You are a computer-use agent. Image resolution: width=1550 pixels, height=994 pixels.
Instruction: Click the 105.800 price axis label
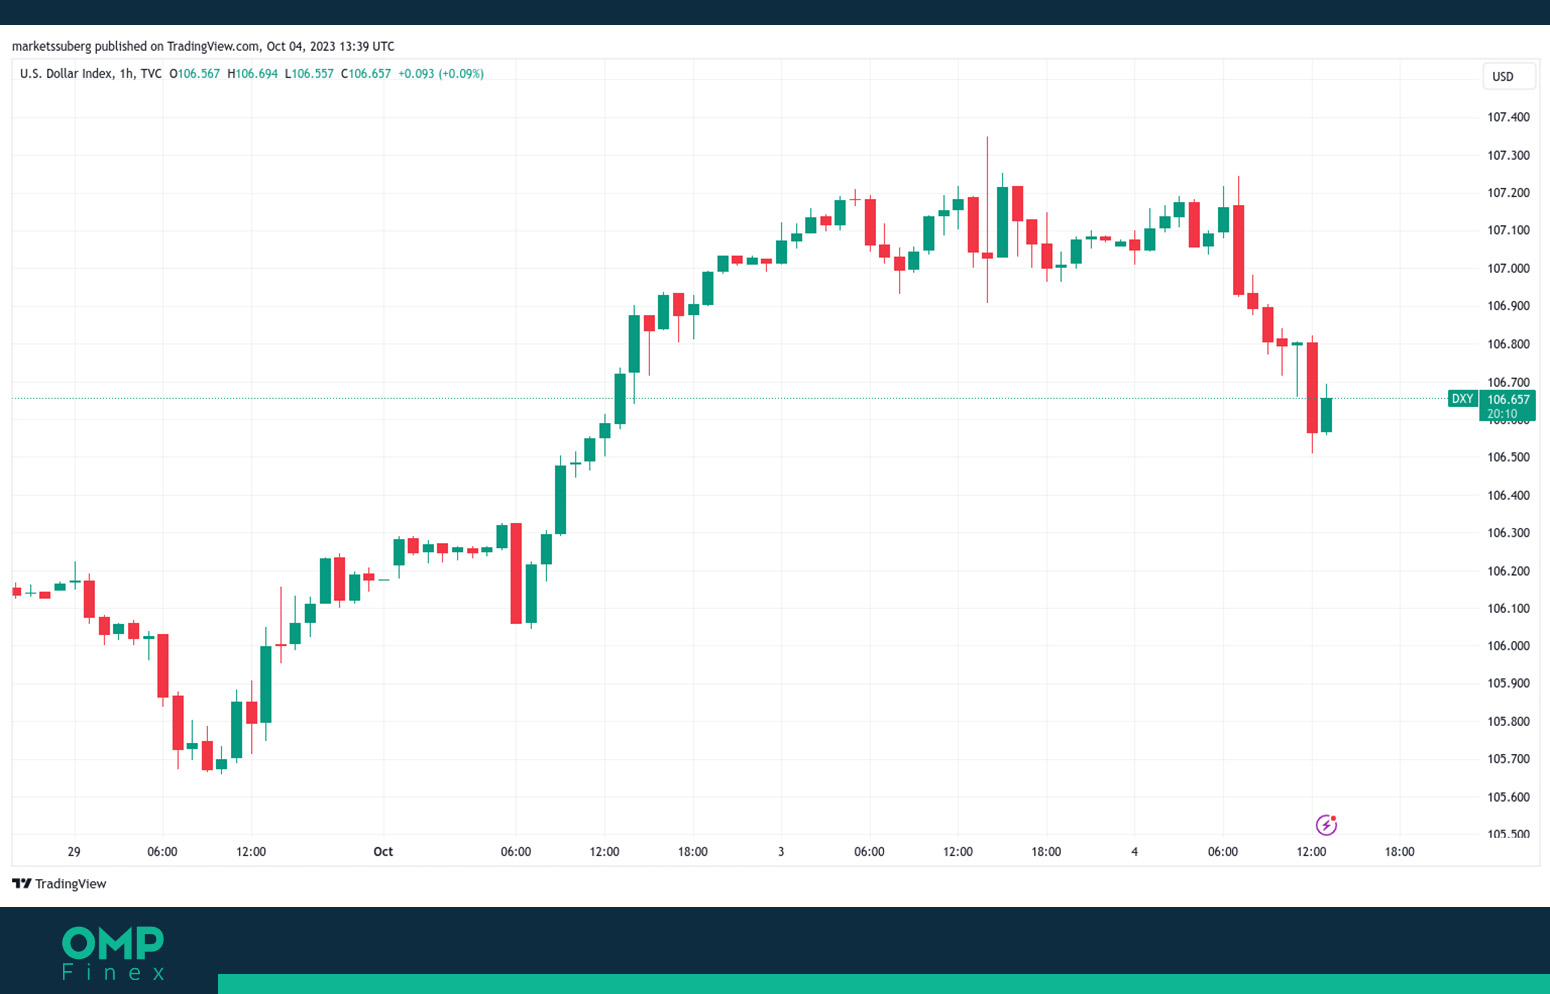(1508, 721)
